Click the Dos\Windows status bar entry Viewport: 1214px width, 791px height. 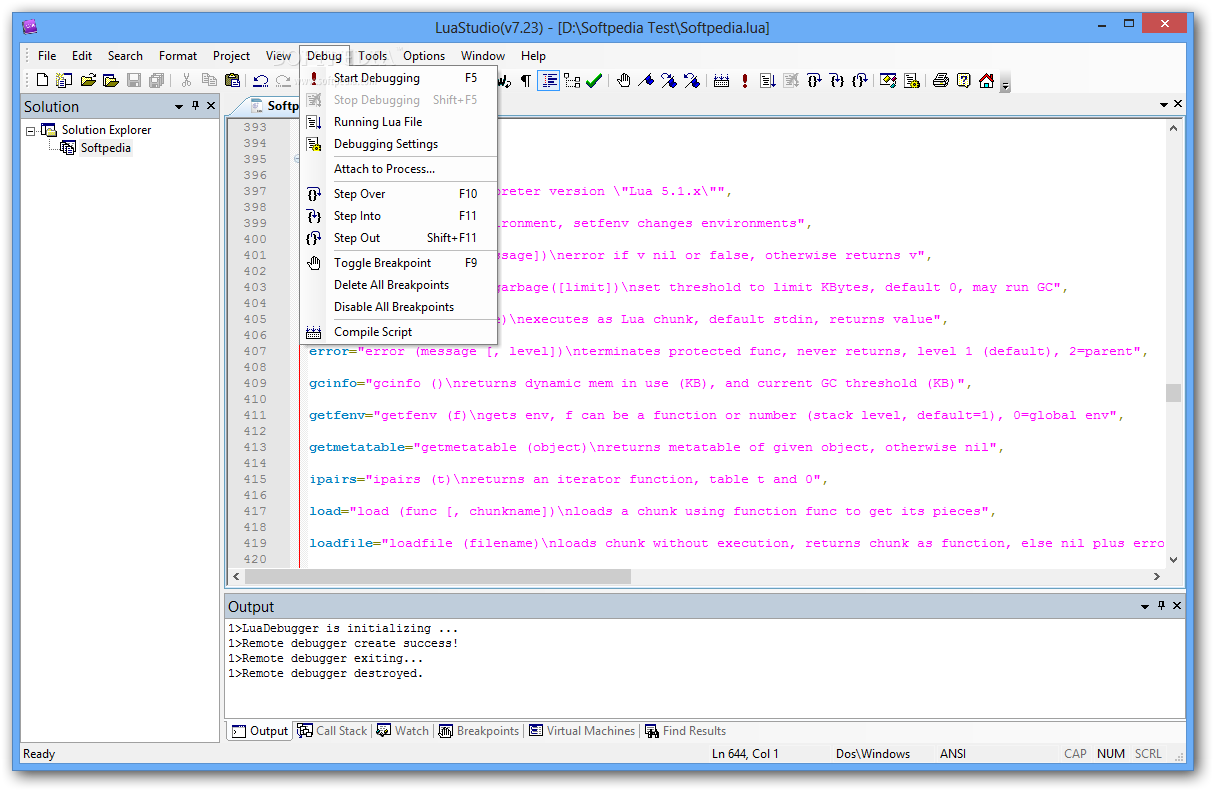coord(873,754)
